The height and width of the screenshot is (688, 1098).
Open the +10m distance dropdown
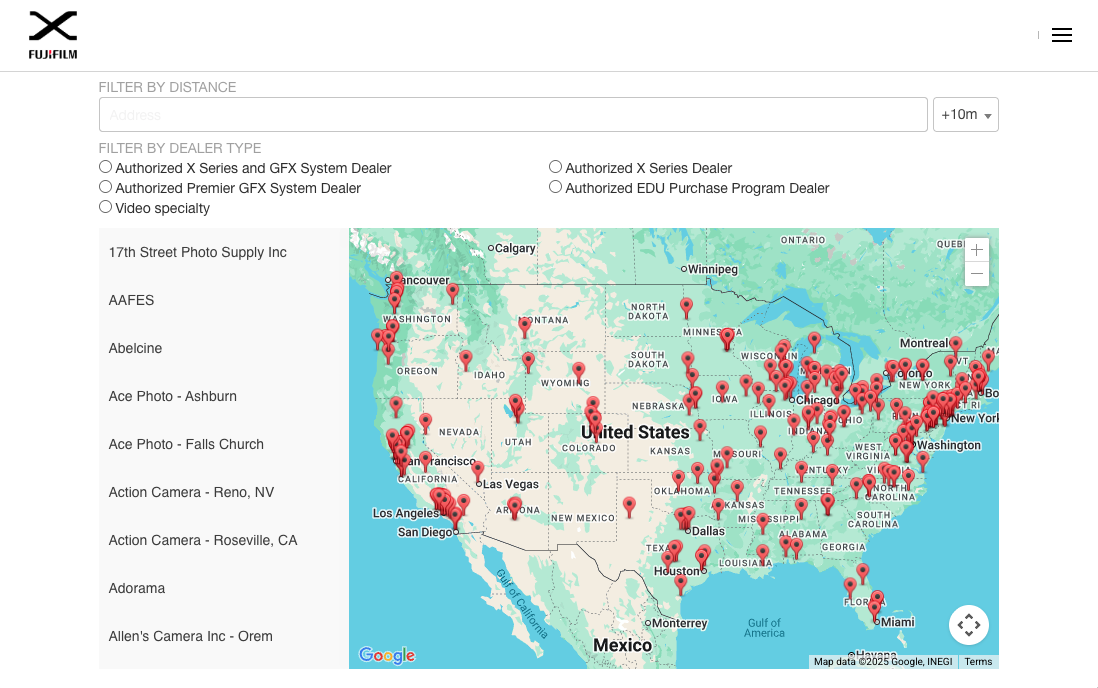pos(965,115)
